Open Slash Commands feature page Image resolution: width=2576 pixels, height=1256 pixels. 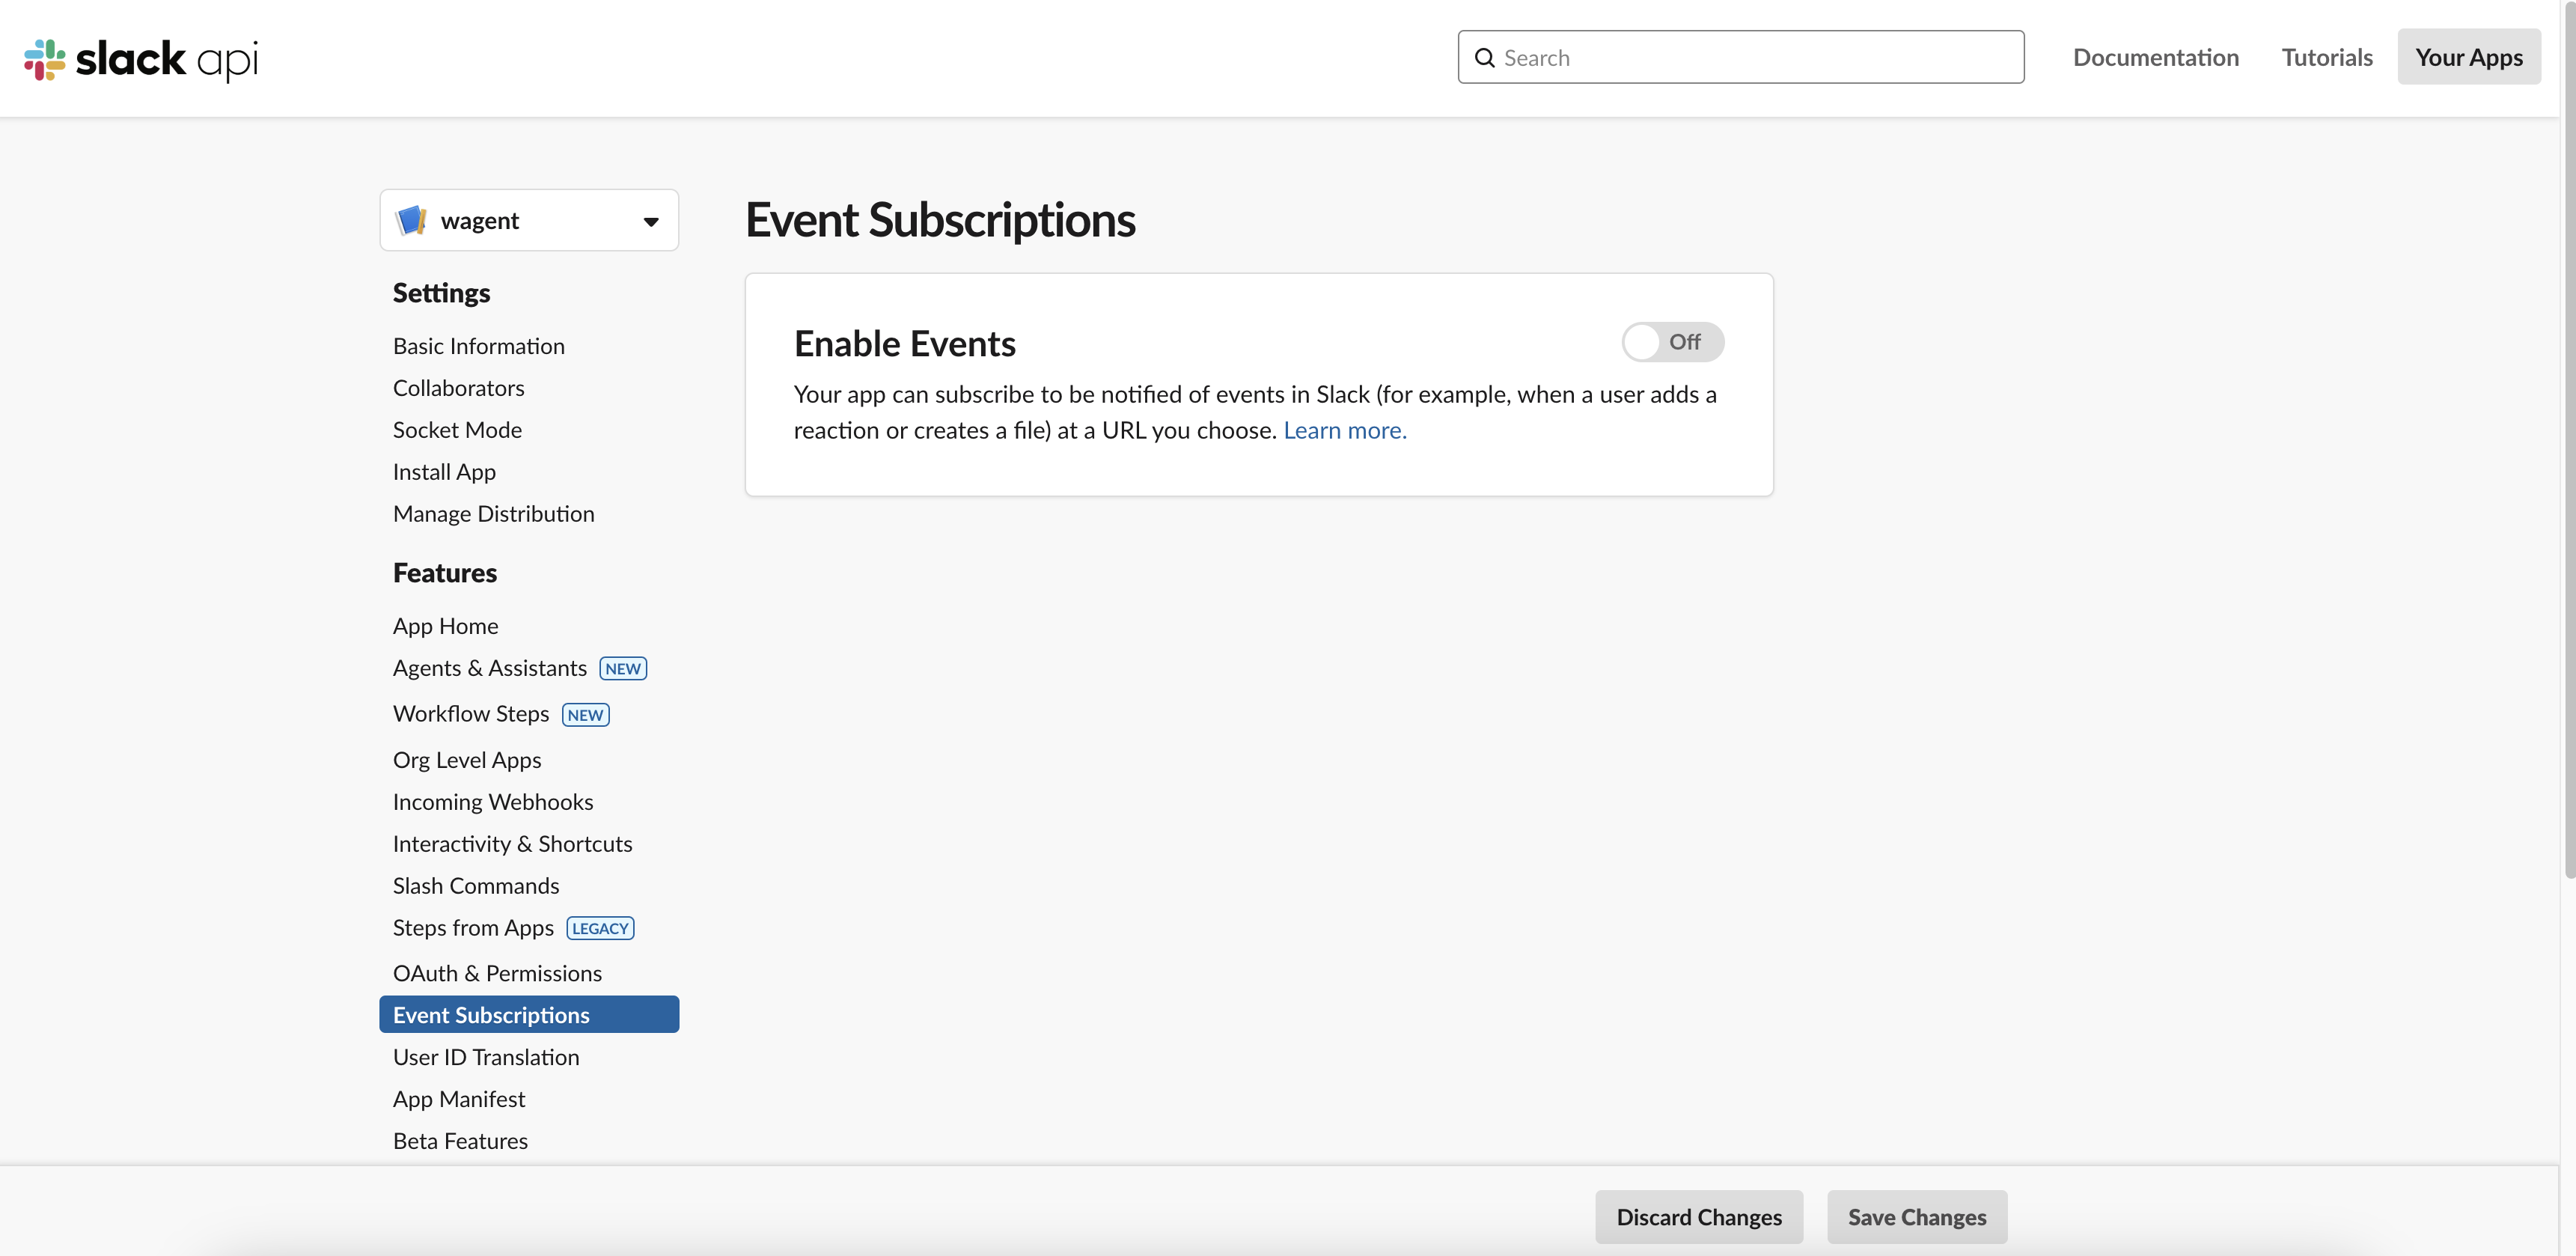pyautogui.click(x=475, y=886)
